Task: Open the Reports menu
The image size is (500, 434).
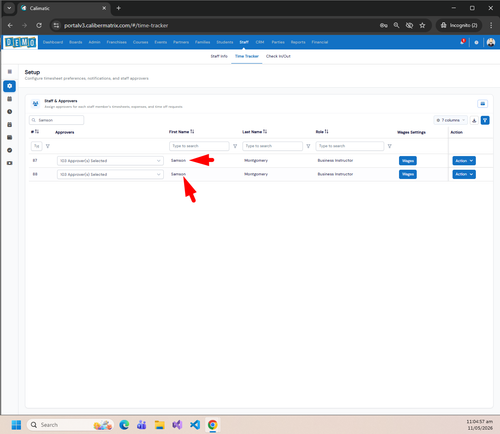Action: tap(298, 42)
